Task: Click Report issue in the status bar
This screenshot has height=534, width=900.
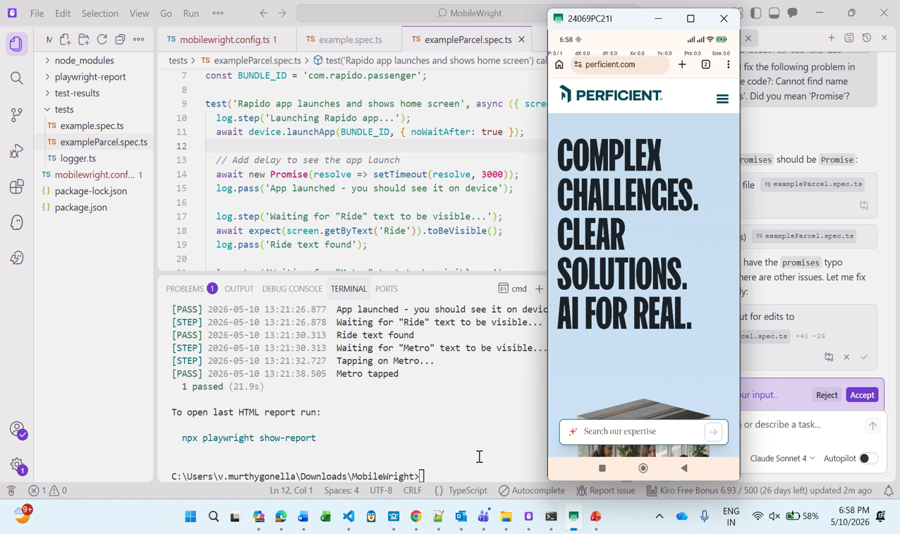Action: point(606,490)
